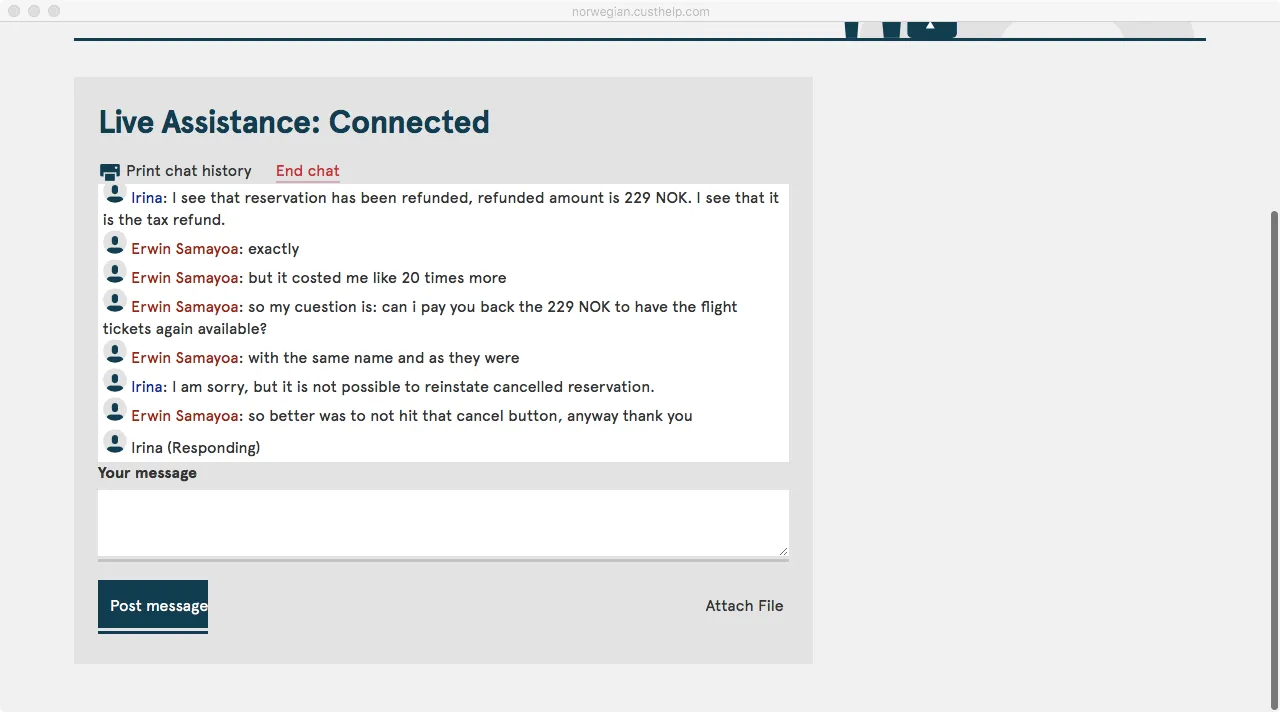Click the printer icon beside Print chat history
This screenshot has width=1280, height=712.
pyautogui.click(x=110, y=172)
